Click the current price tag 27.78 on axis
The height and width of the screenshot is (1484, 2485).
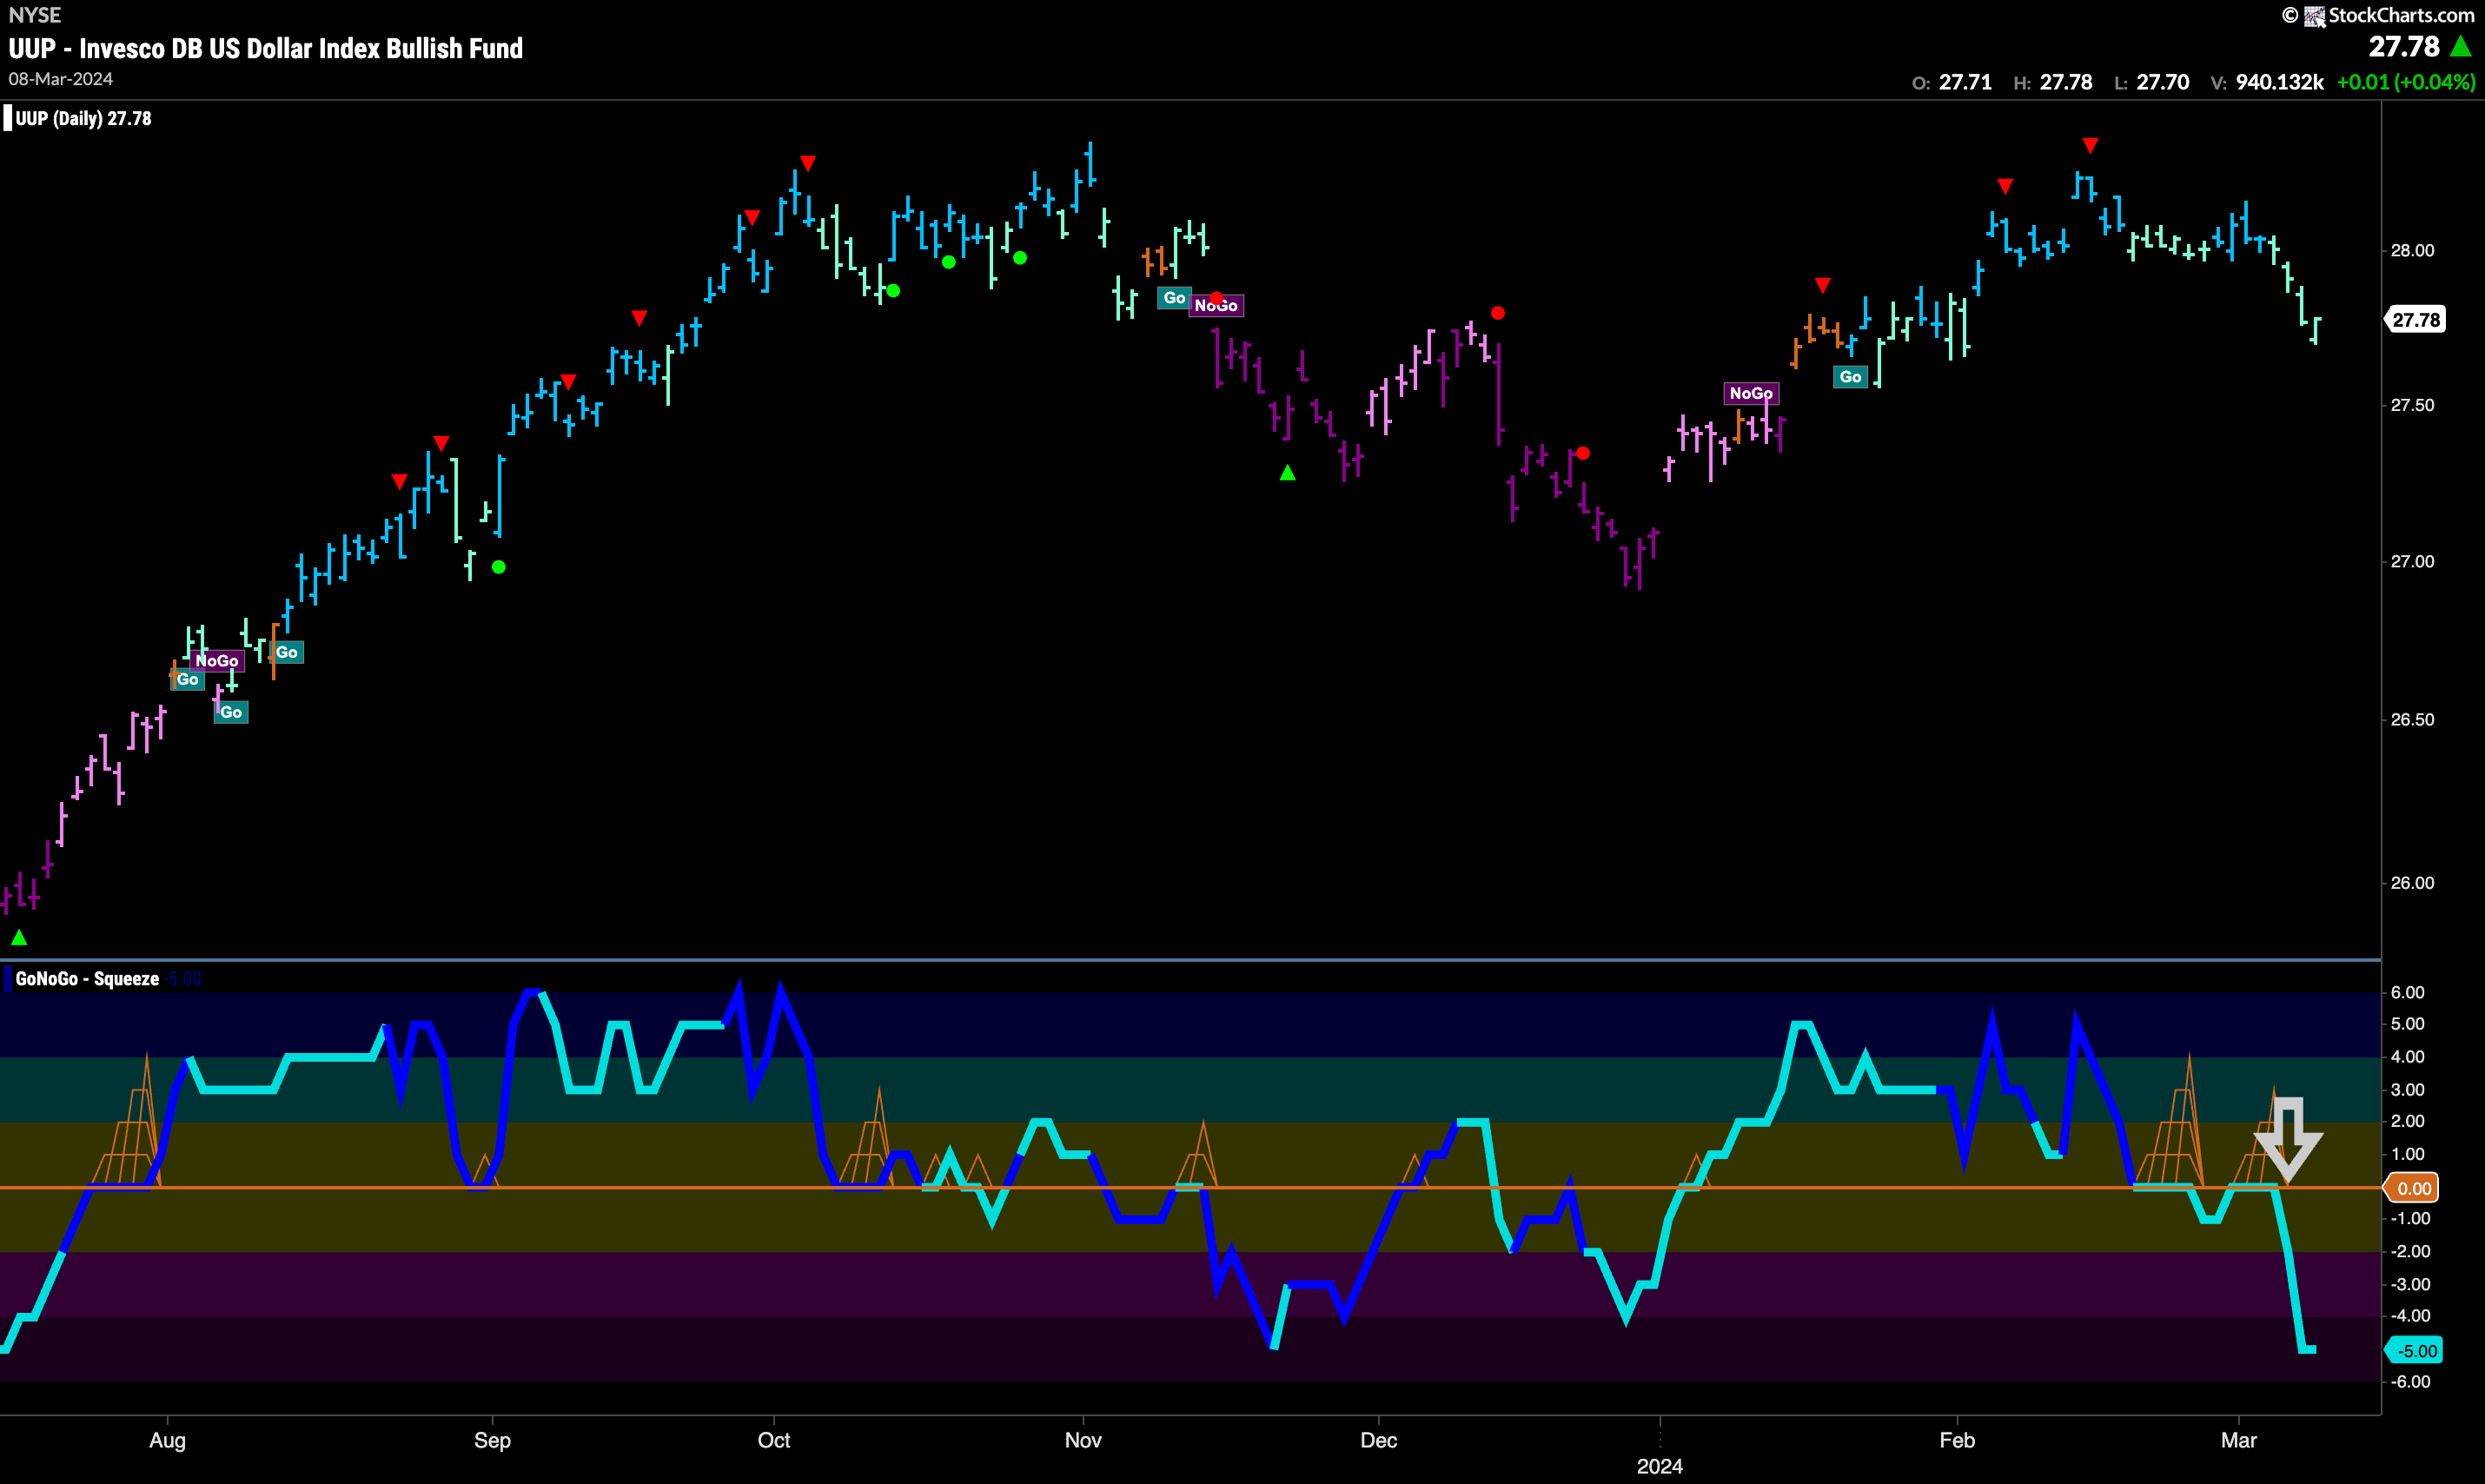tap(2416, 320)
